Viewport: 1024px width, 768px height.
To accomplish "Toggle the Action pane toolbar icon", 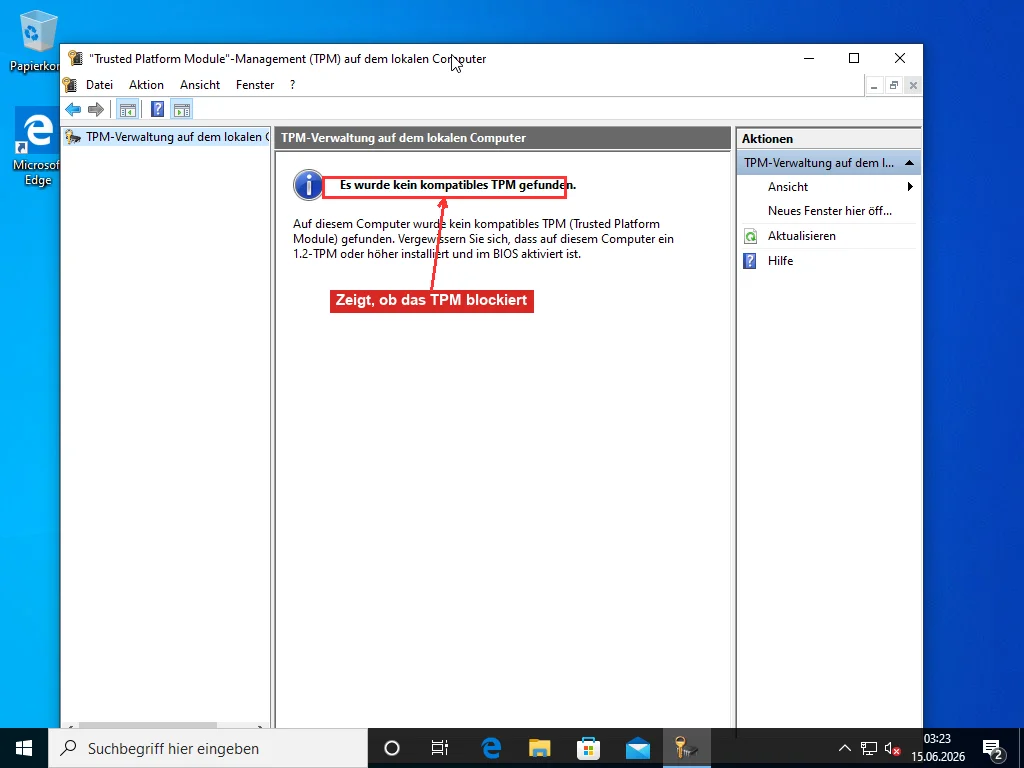I will (182, 110).
